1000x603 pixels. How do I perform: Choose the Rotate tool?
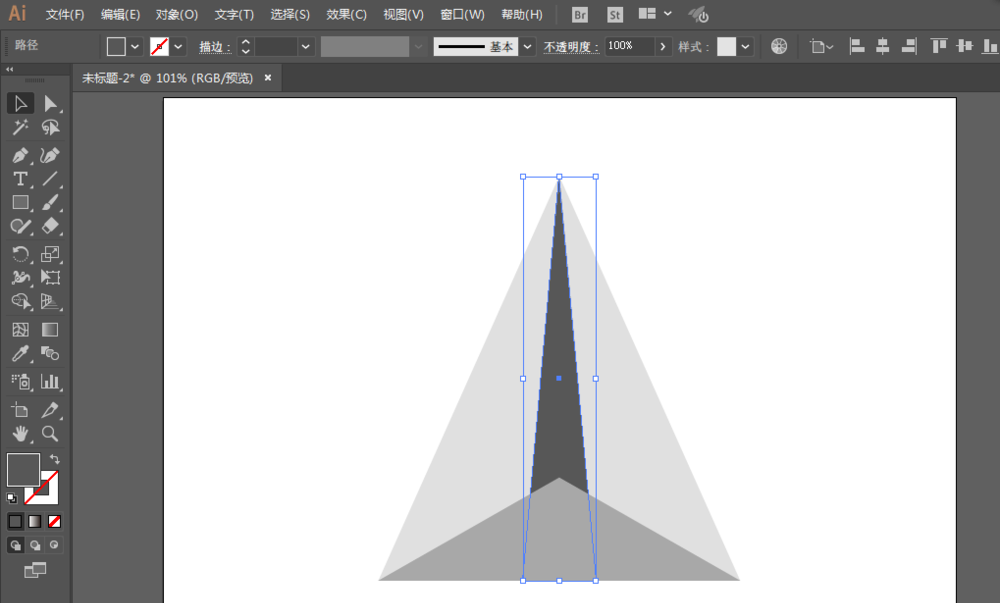point(20,254)
